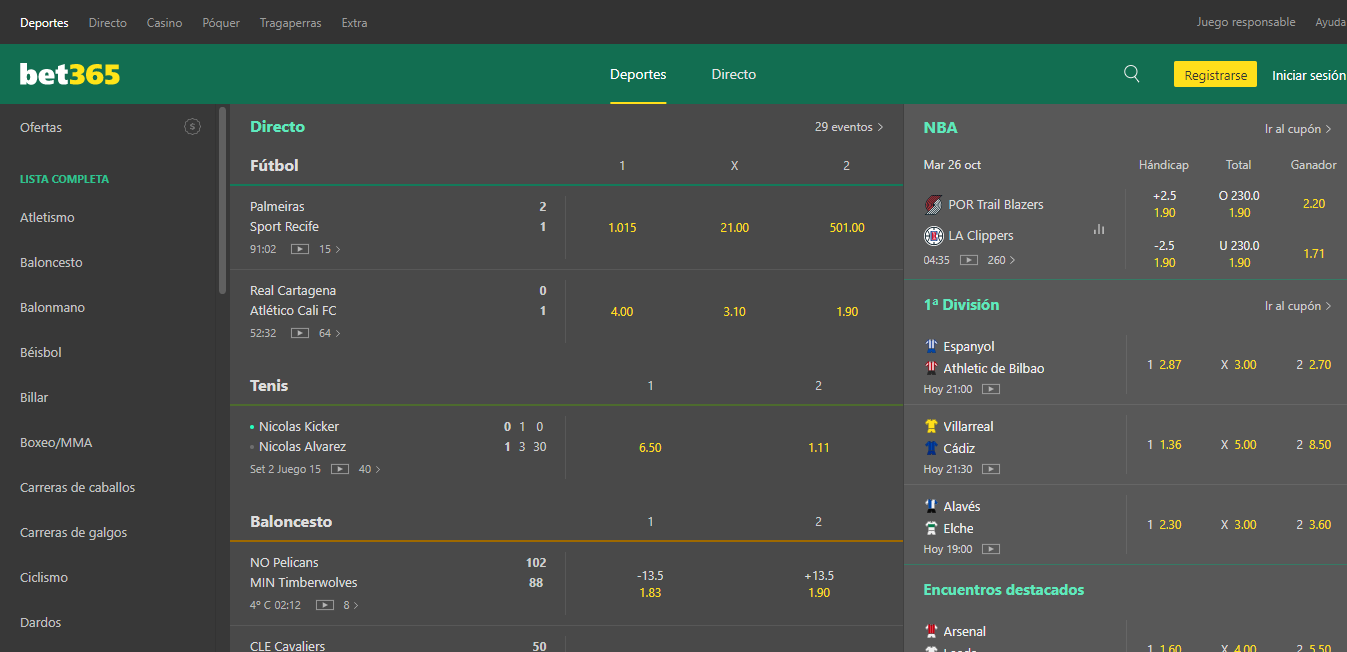Open Balonmano in the sports list
The height and width of the screenshot is (652, 1347).
[52, 307]
